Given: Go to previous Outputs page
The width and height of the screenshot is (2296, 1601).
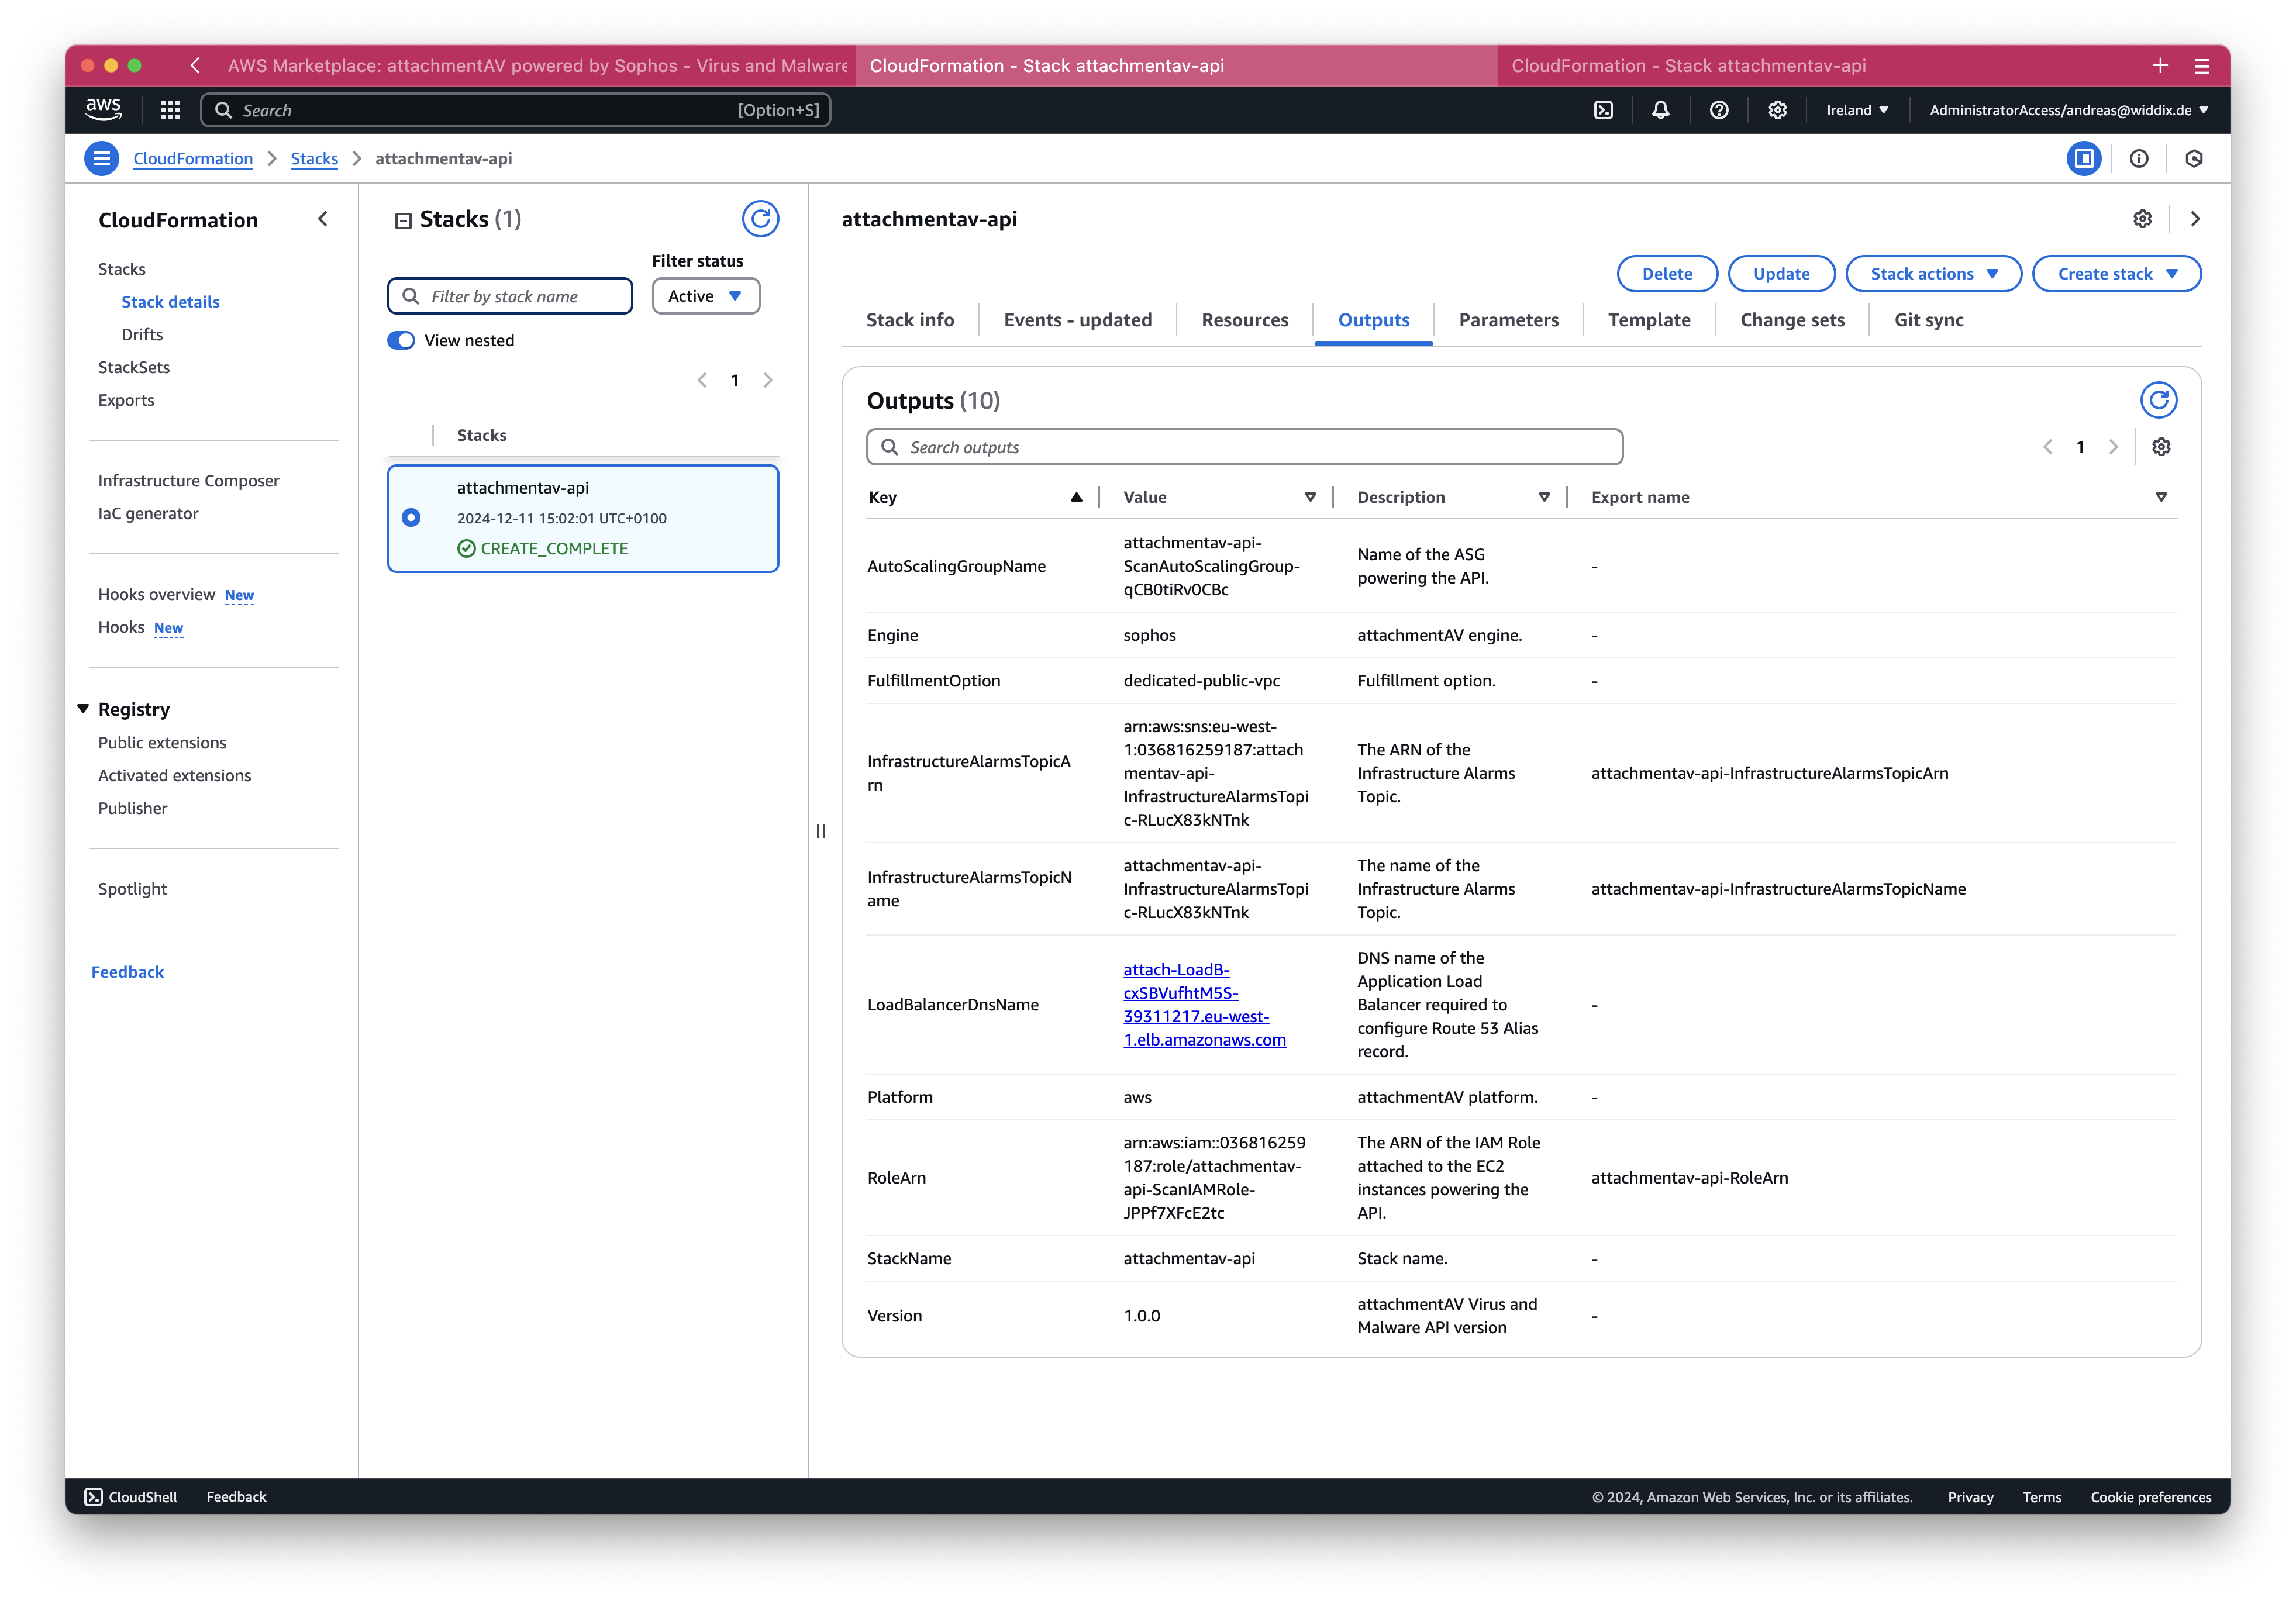Looking at the screenshot, I should 2047,447.
